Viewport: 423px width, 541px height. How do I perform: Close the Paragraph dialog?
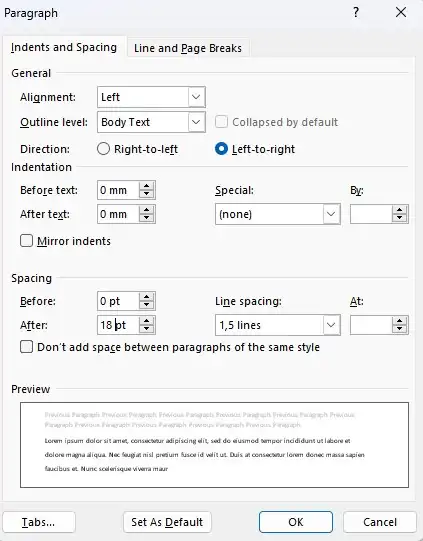pyautogui.click(x=401, y=13)
